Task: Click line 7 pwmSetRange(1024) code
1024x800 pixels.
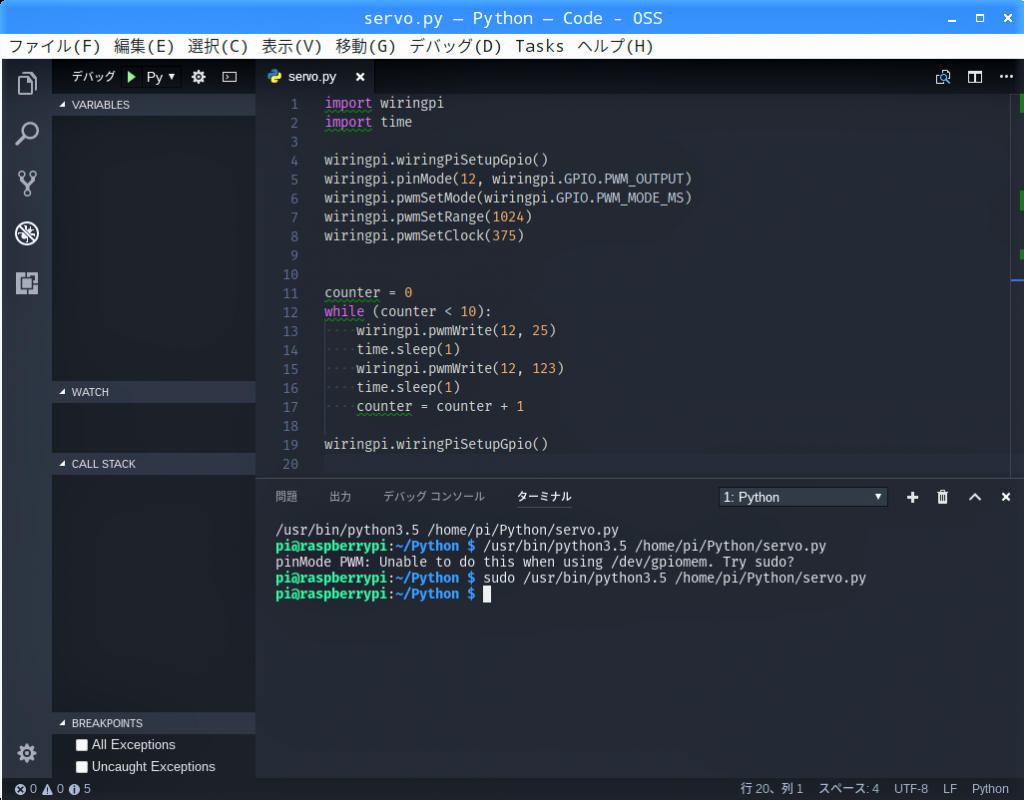Action: [x=428, y=217]
